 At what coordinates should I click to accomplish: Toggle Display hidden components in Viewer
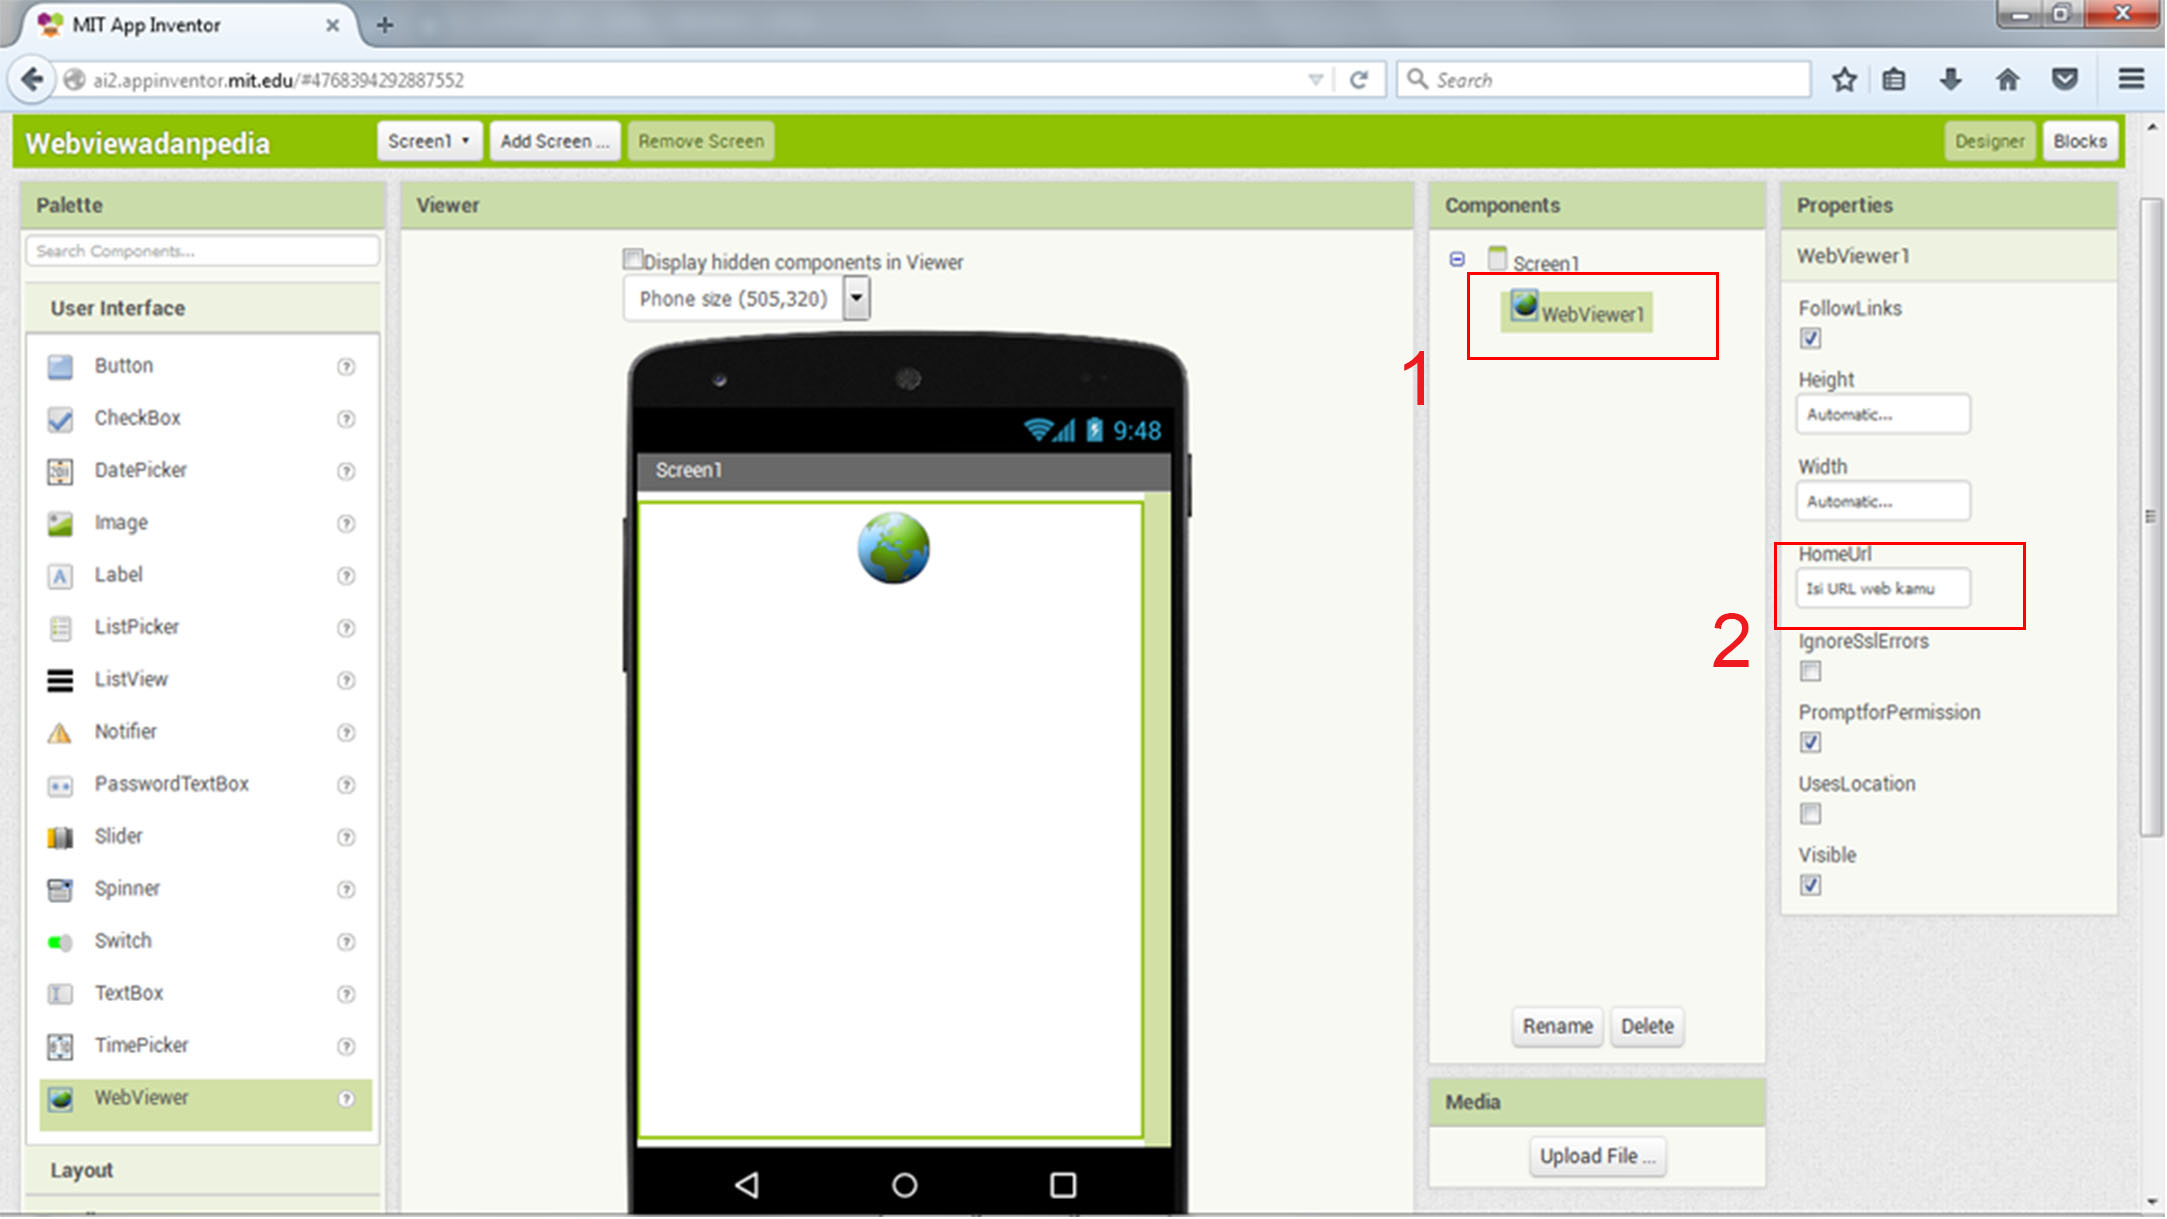pyautogui.click(x=632, y=260)
